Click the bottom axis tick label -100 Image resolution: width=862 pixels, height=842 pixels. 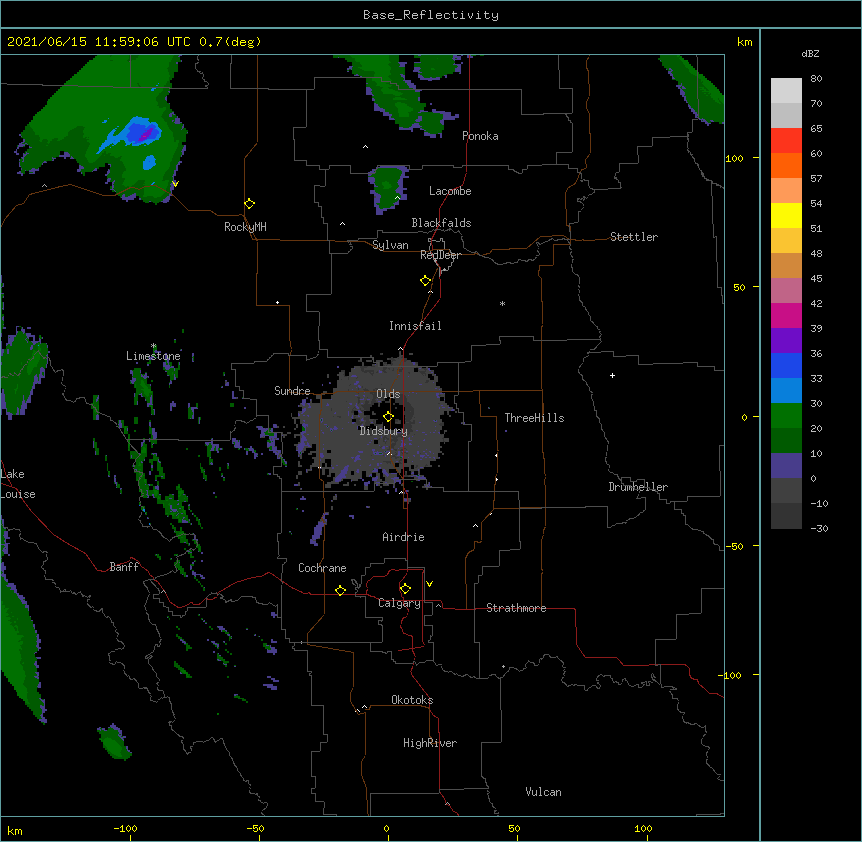pyautogui.click(x=125, y=828)
